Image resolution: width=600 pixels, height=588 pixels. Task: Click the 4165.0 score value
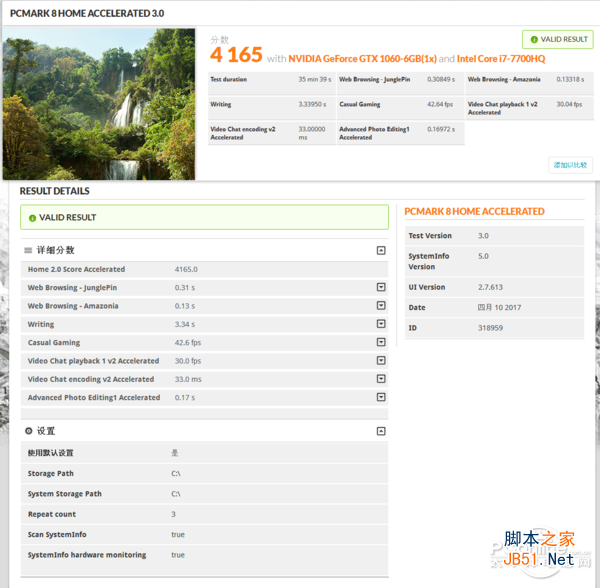tap(186, 269)
